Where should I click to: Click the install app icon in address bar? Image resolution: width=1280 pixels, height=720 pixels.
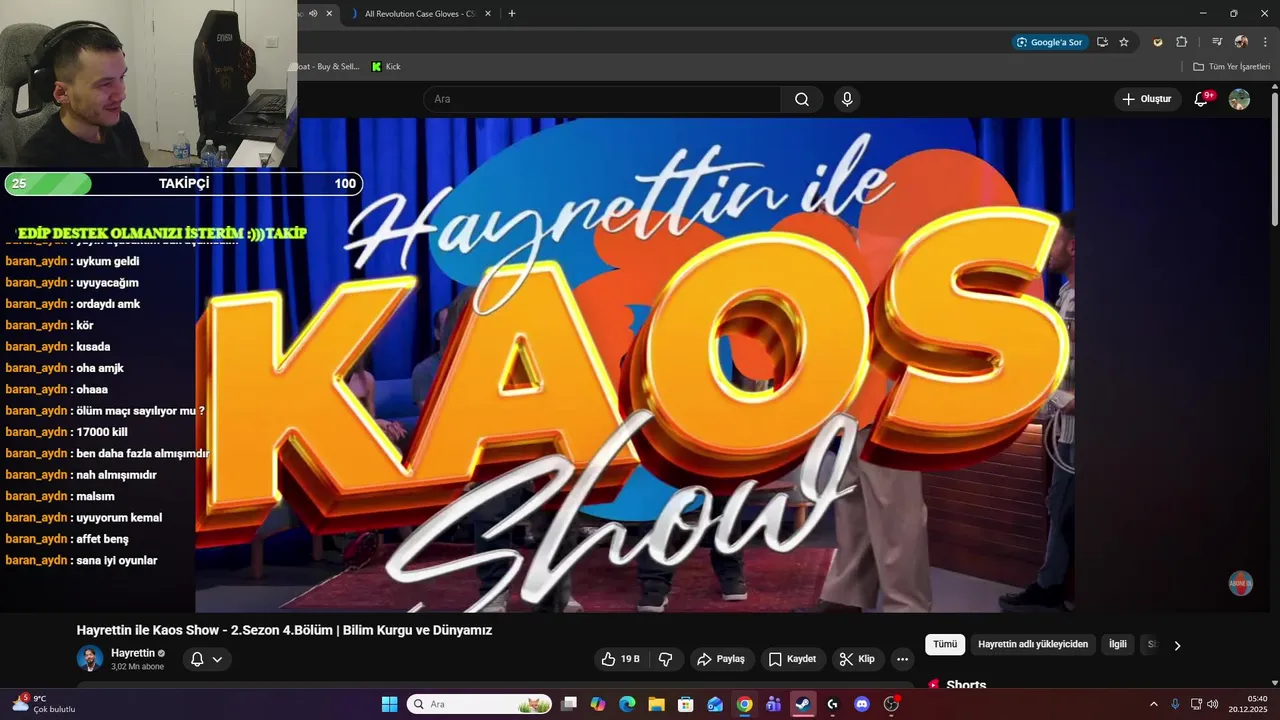tap(1102, 42)
